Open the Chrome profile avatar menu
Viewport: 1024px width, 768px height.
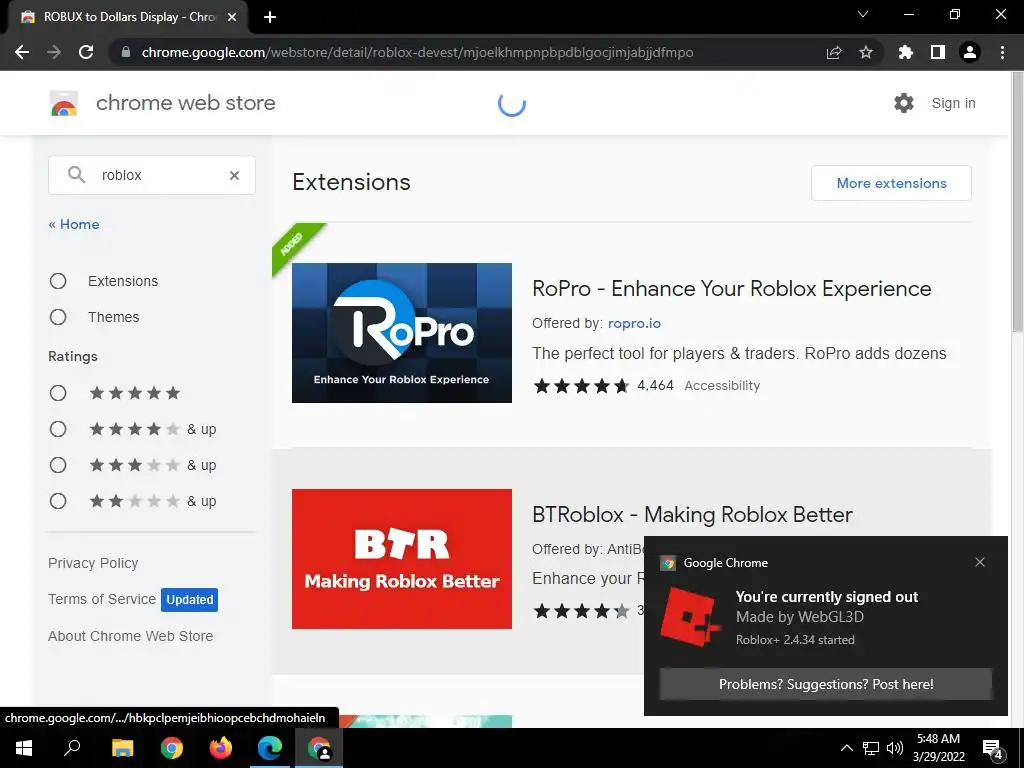coord(970,52)
